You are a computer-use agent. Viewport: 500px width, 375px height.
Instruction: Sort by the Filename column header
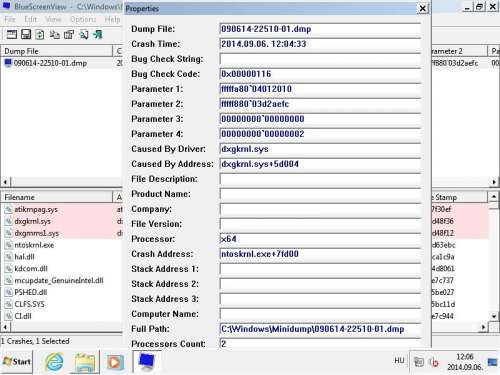(x=57, y=197)
